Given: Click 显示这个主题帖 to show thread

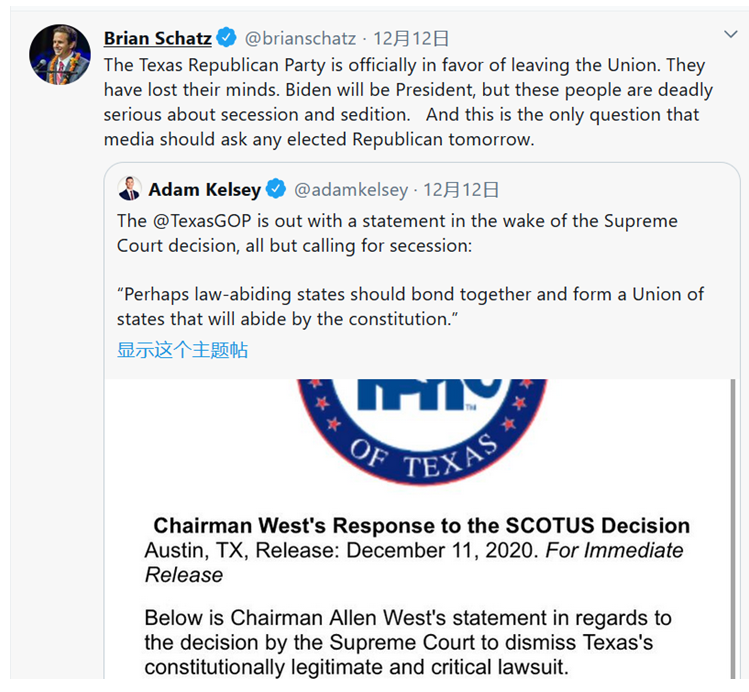Looking at the screenshot, I should point(182,350).
